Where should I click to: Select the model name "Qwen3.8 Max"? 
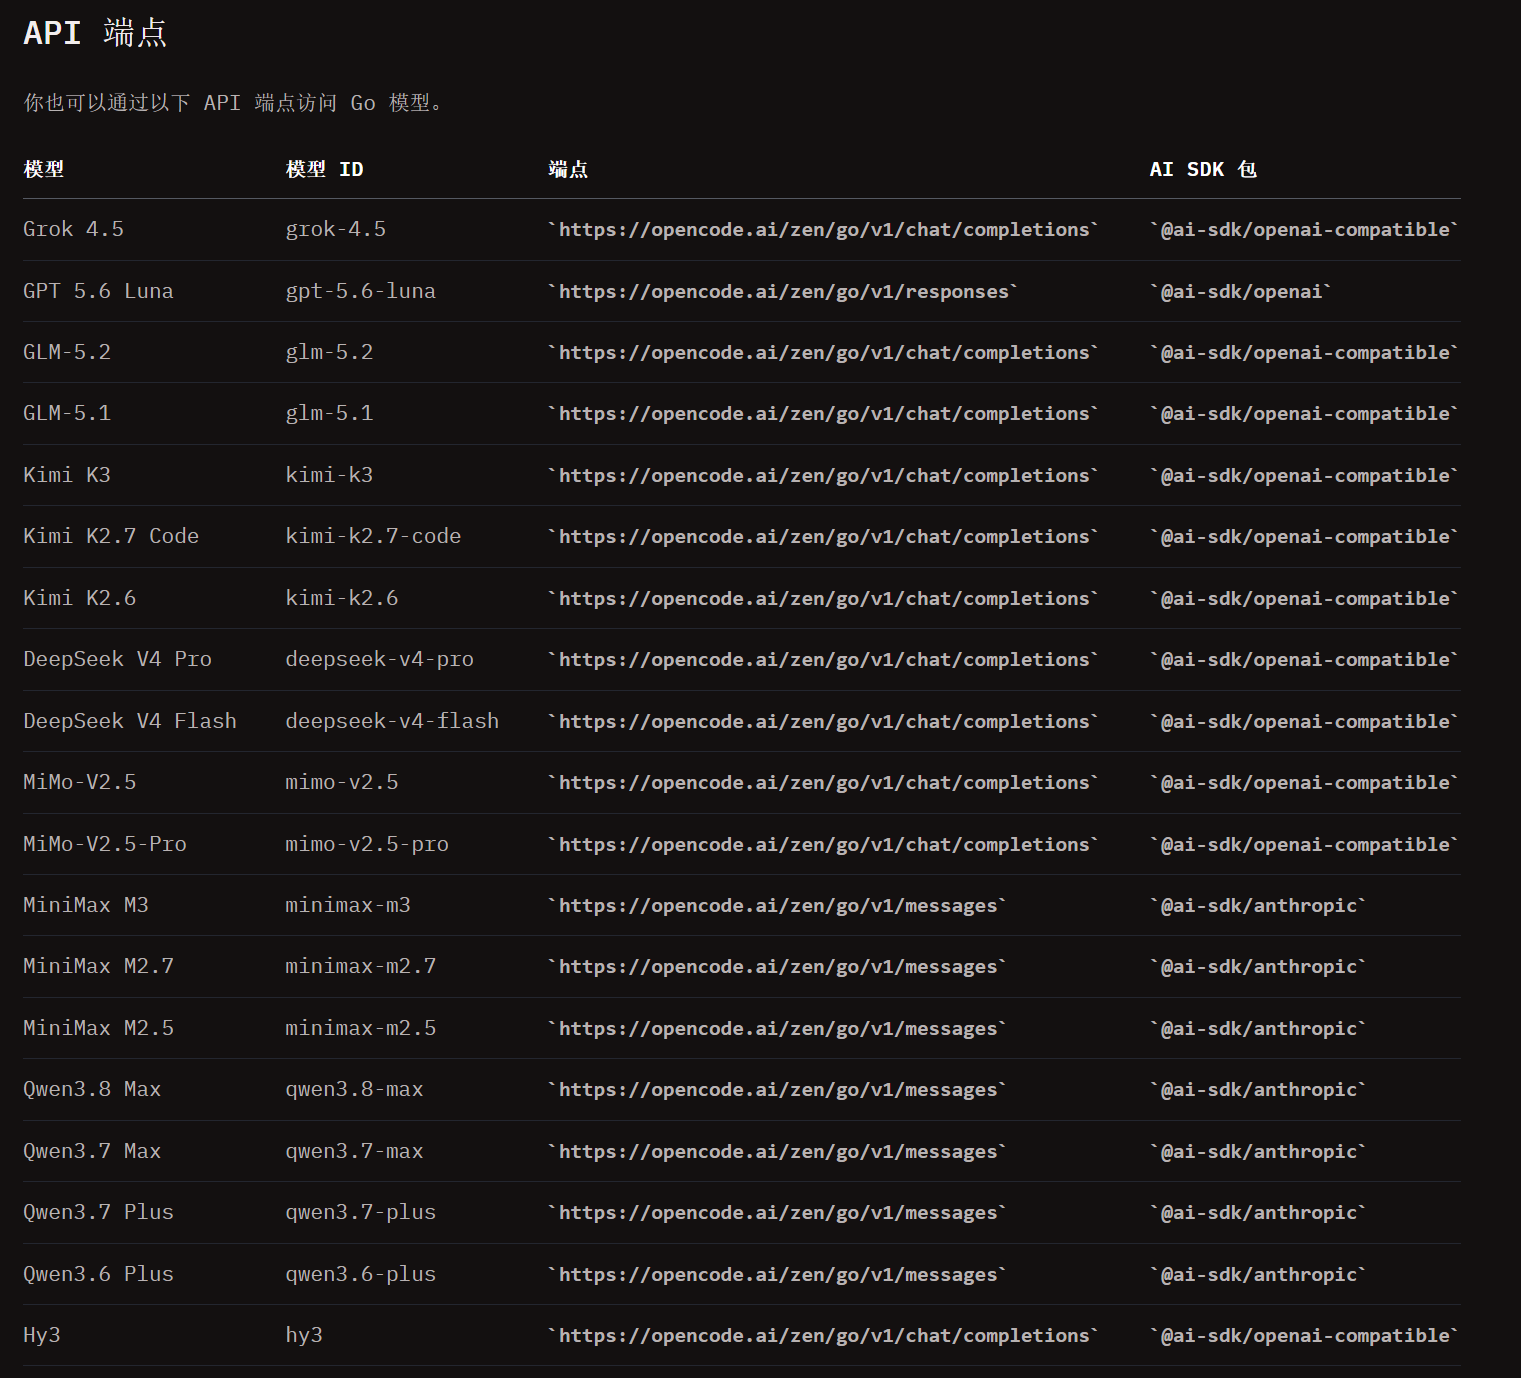click(92, 1089)
